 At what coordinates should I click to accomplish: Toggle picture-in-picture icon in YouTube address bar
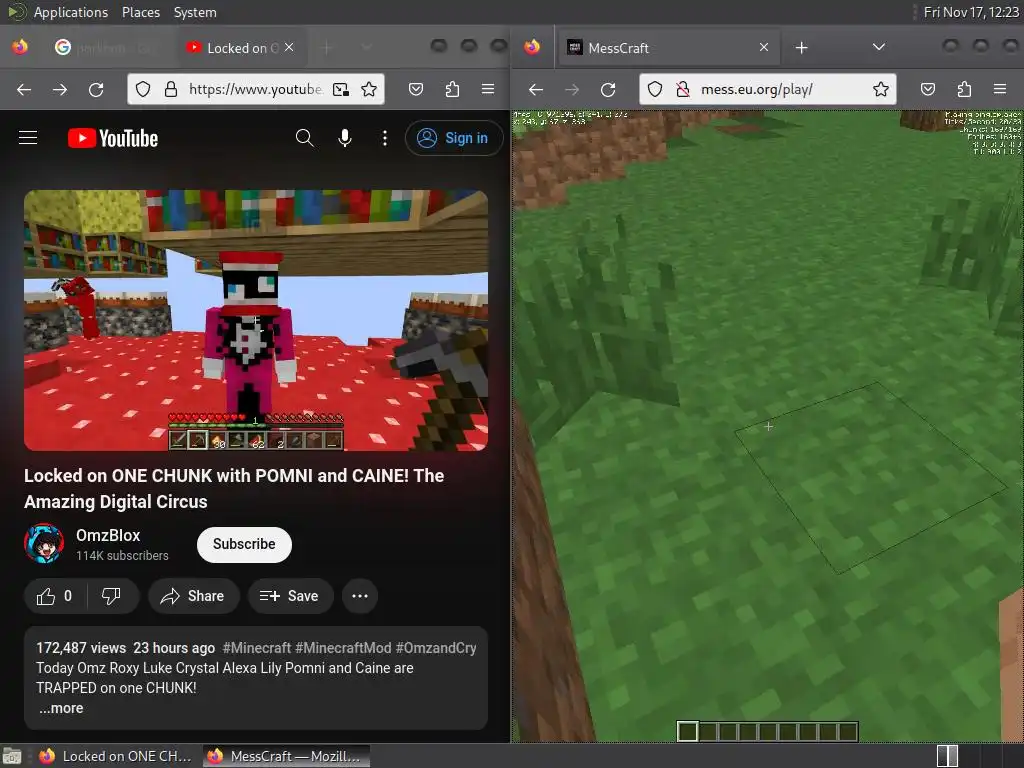341,89
